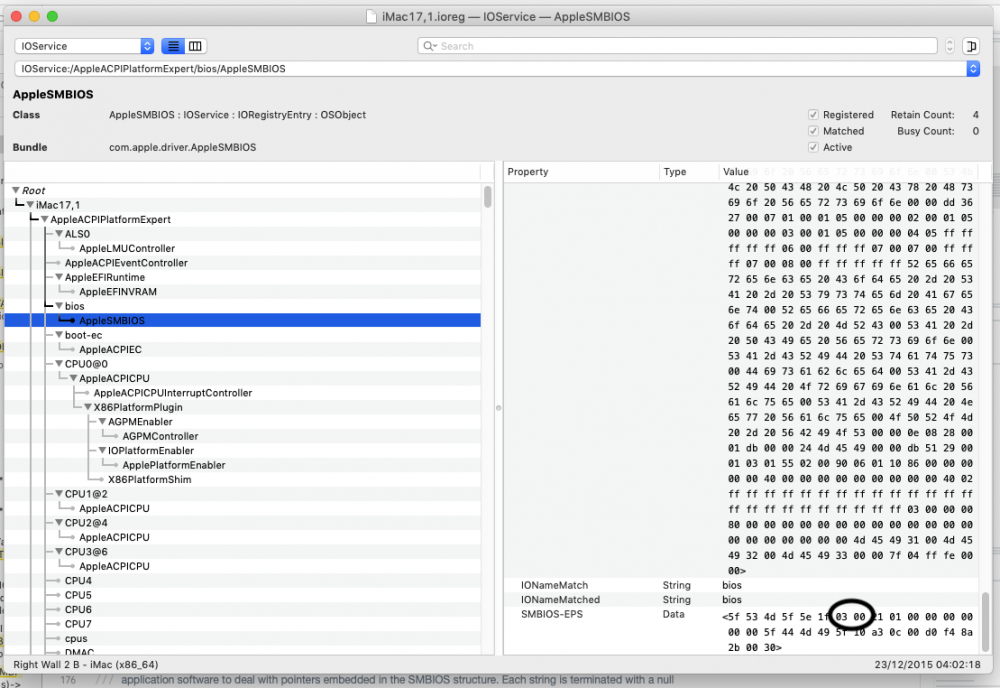Screen dimensions: 1000x688
Task: Collapse the X86PlatformPlugin node
Action: point(87,407)
